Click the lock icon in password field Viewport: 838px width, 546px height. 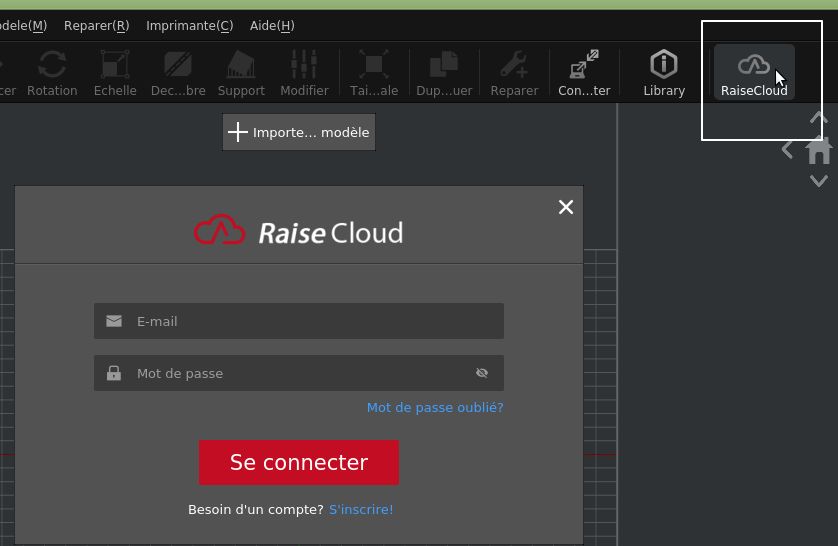[x=113, y=373]
